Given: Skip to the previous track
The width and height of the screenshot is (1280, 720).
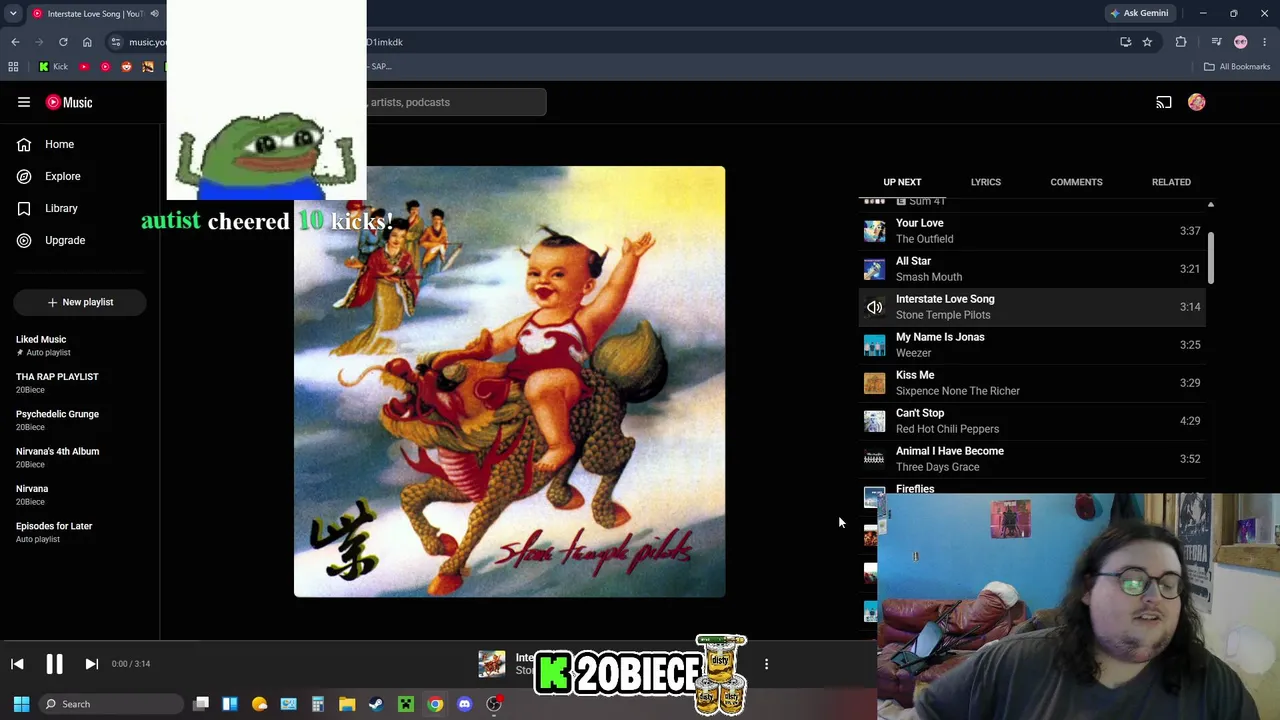Looking at the screenshot, I should [17, 664].
